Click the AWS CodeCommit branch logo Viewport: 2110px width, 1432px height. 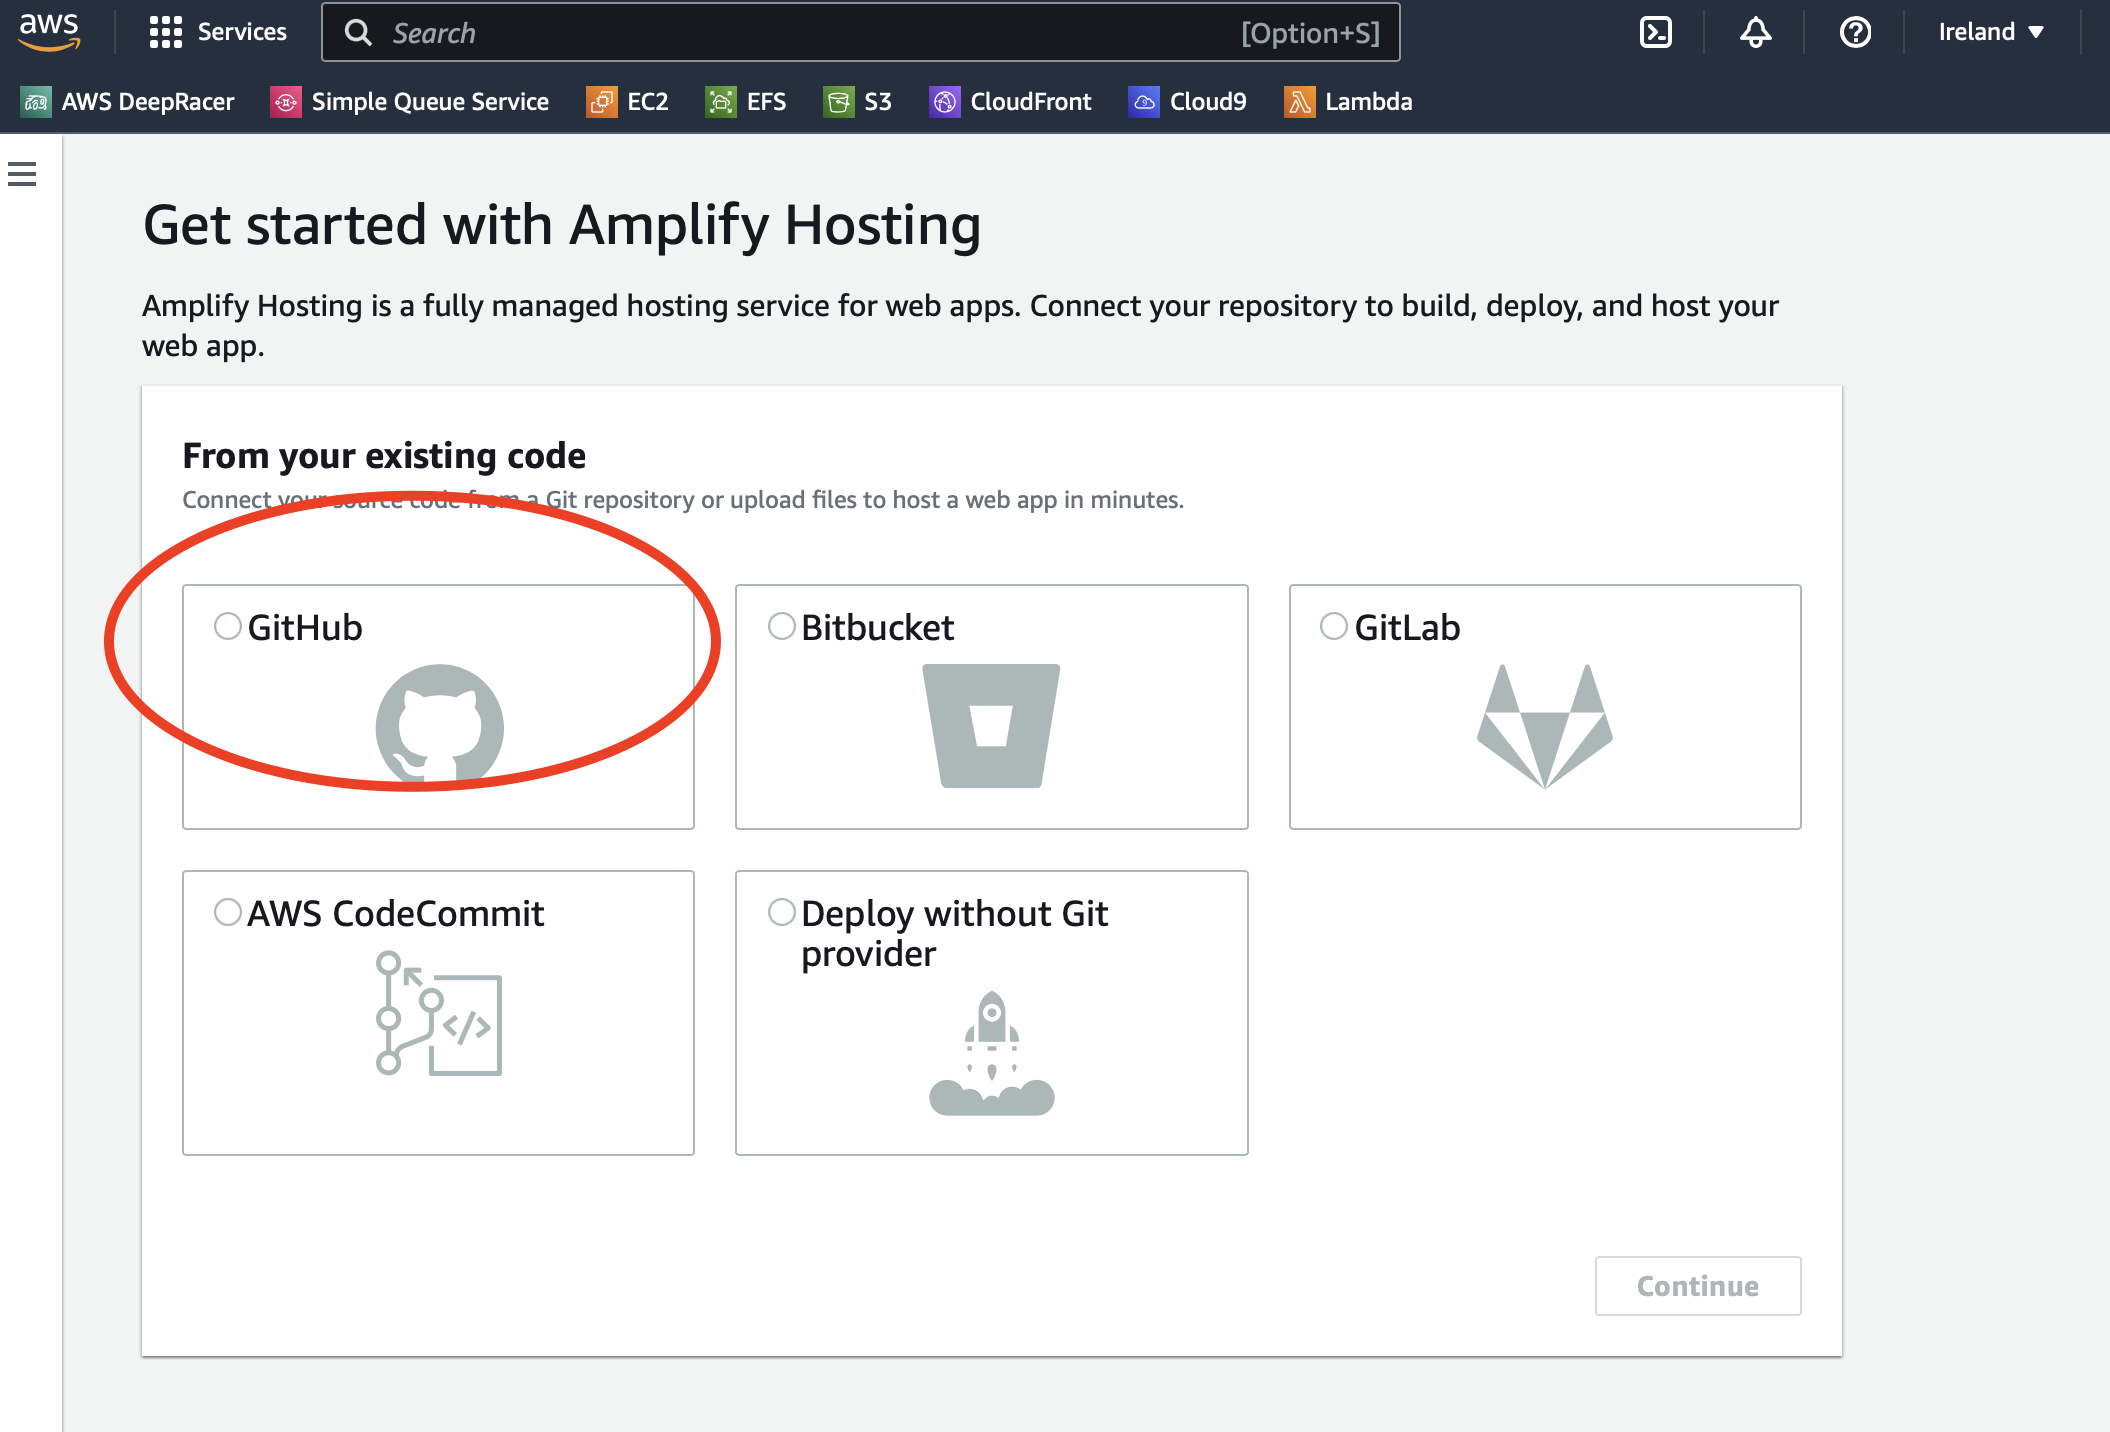click(x=439, y=1013)
